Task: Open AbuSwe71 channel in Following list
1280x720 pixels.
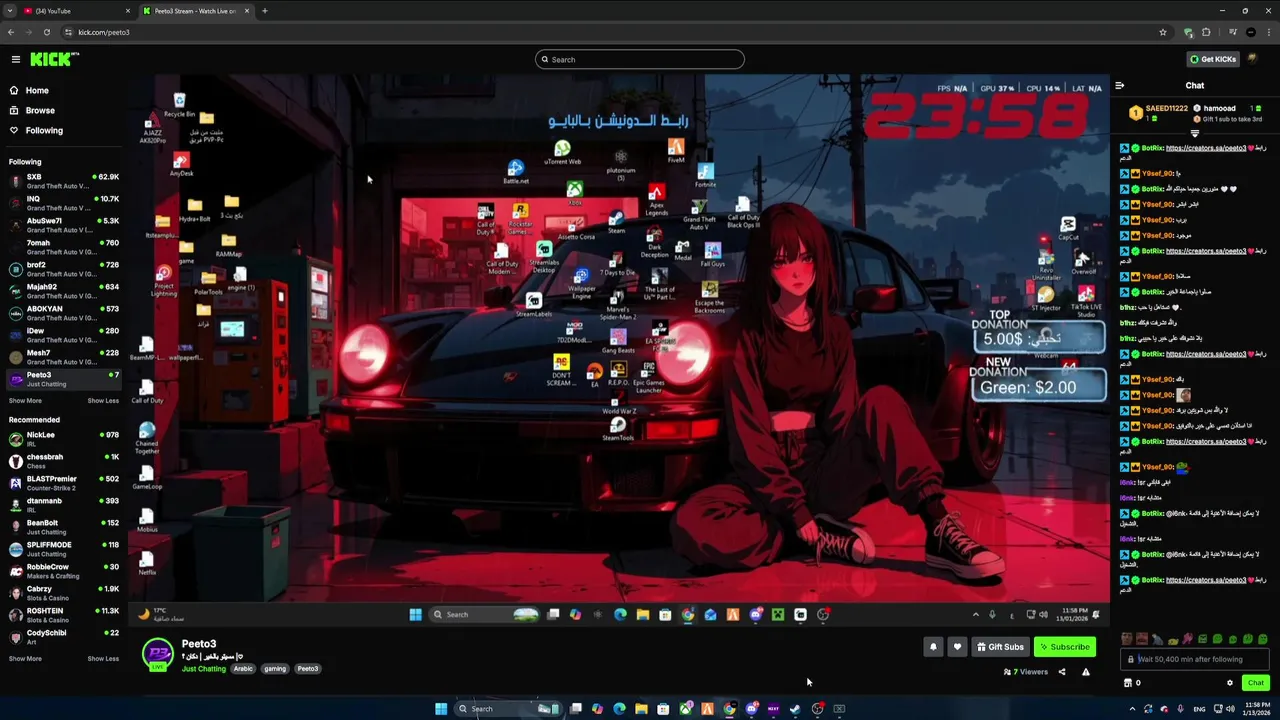Action: click(x=63, y=225)
